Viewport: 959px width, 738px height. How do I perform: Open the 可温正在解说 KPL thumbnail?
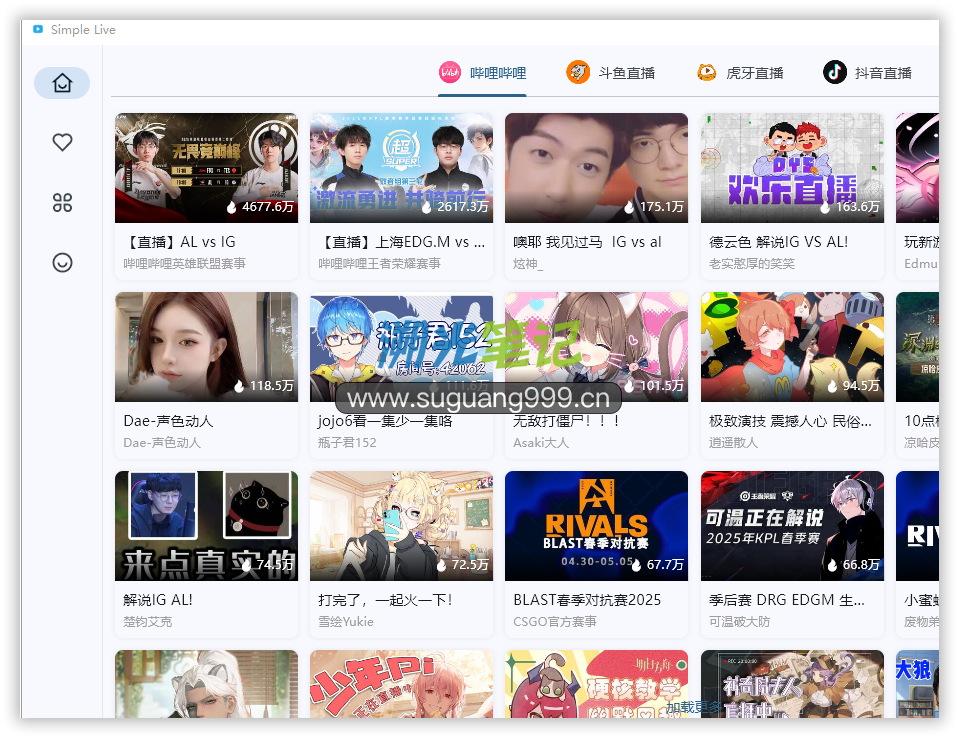(792, 526)
